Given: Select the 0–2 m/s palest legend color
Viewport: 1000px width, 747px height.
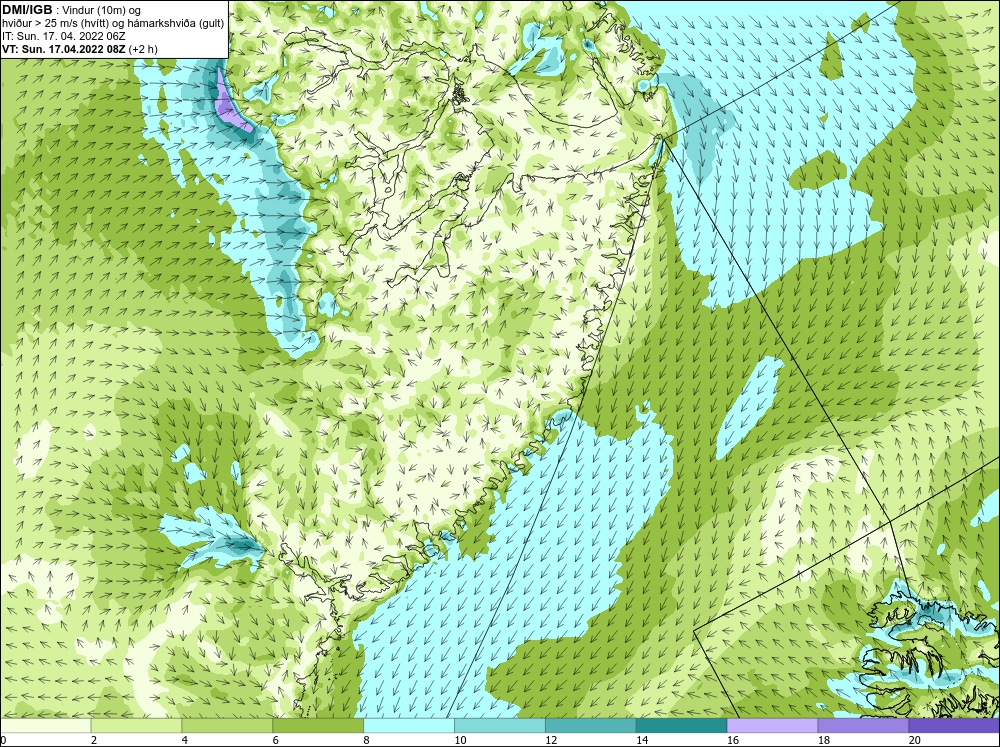Looking at the screenshot, I should (45, 725).
